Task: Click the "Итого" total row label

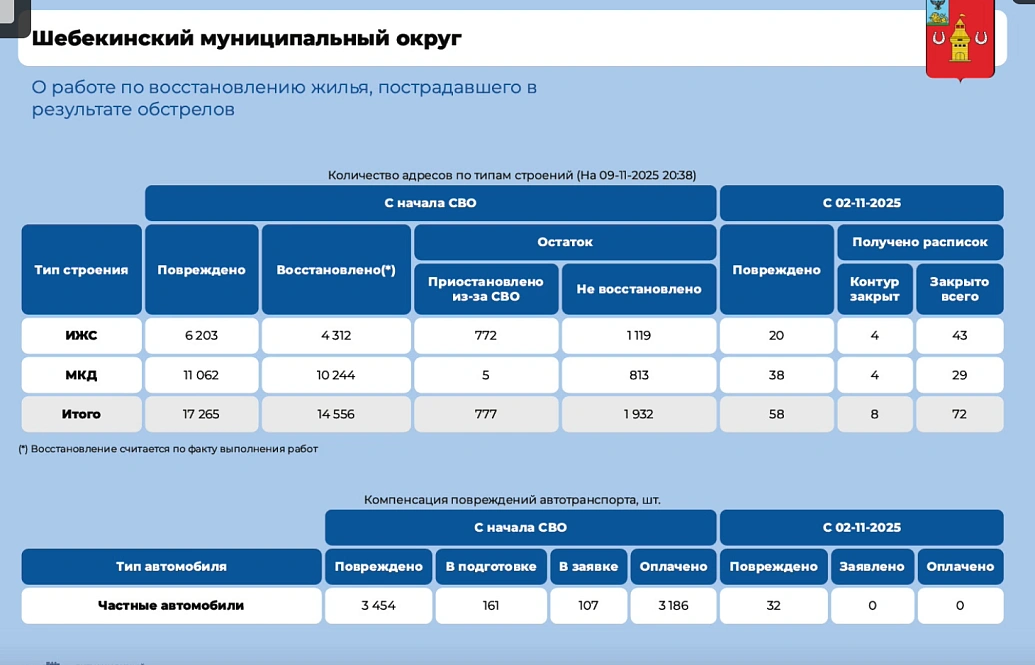Action: (81, 414)
